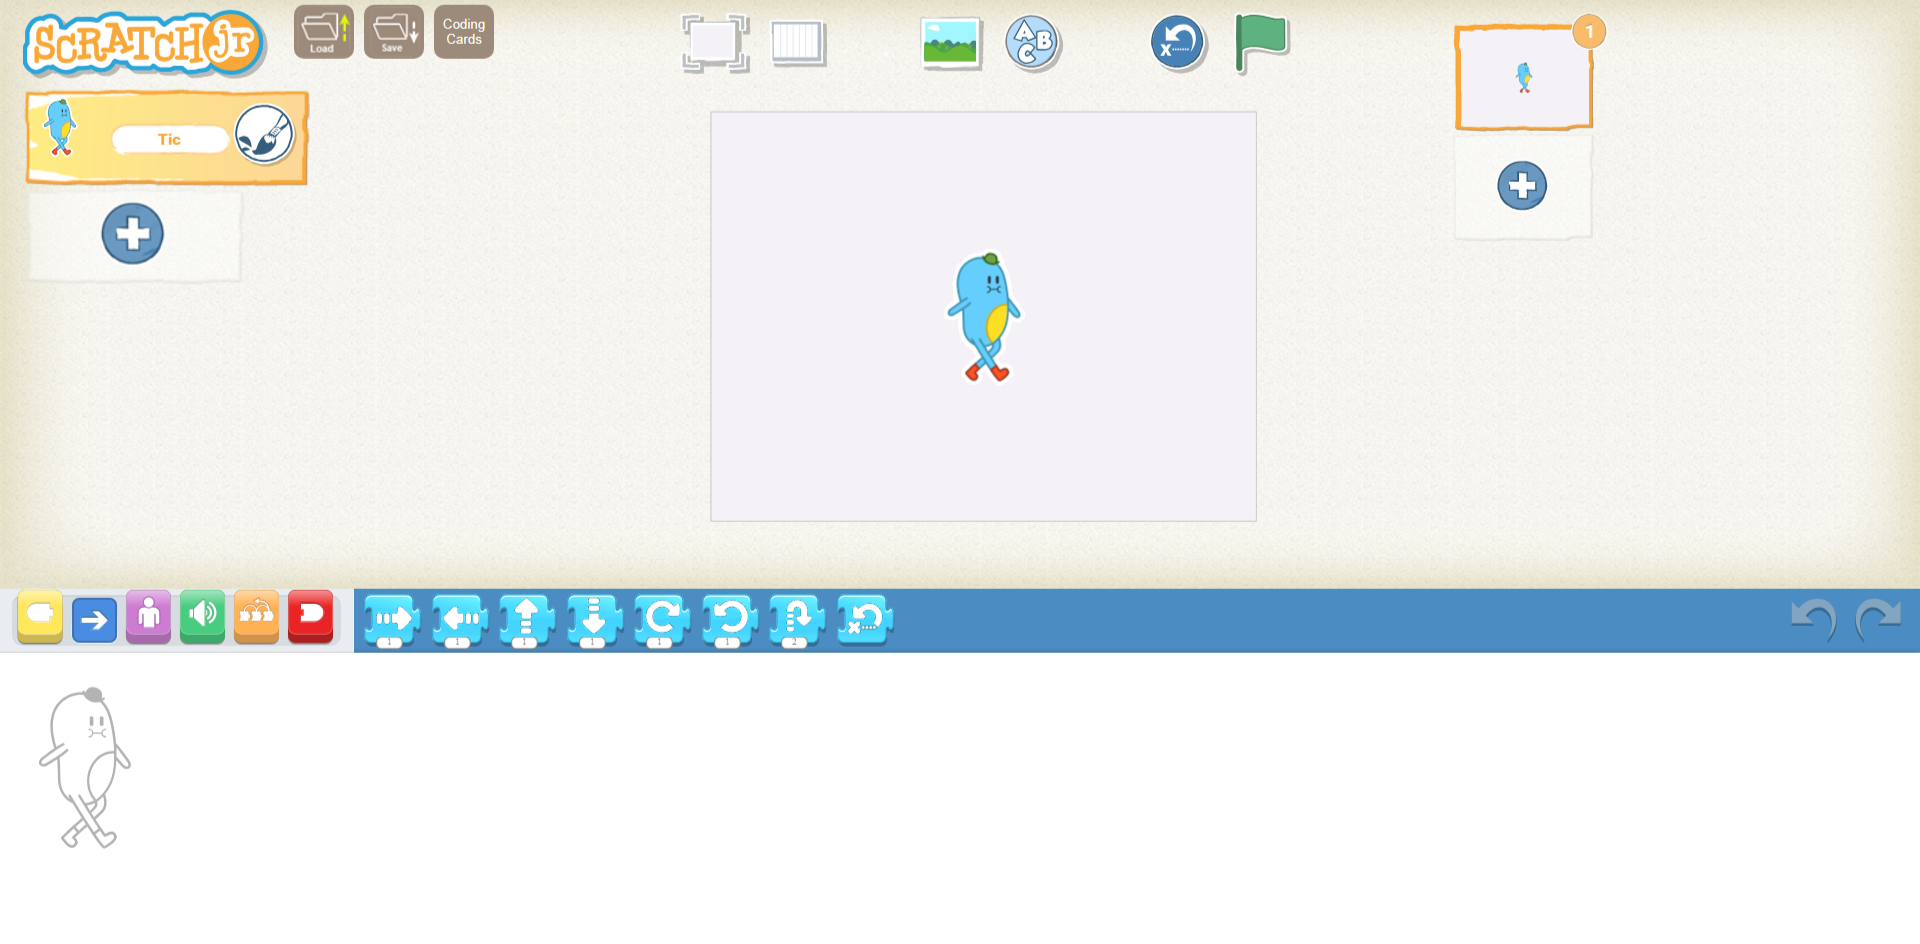This screenshot has width=1920, height=944.
Task: Switch to blue motion blocks category
Action: pyautogui.click(x=94, y=619)
